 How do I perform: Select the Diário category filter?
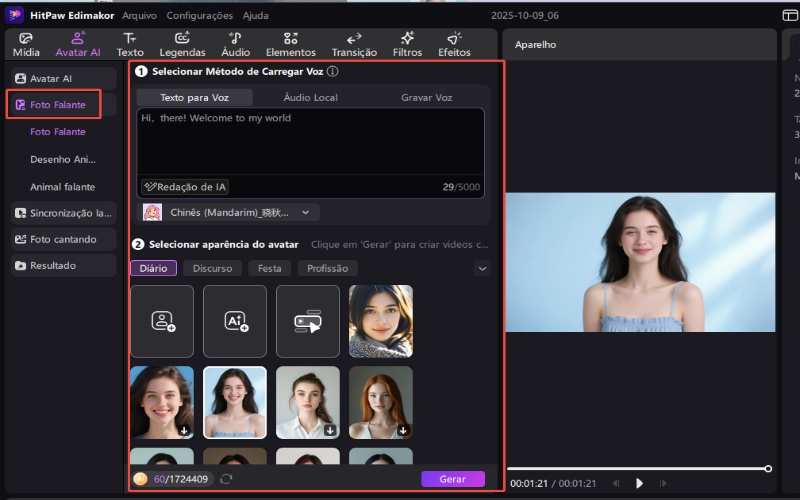click(x=153, y=268)
